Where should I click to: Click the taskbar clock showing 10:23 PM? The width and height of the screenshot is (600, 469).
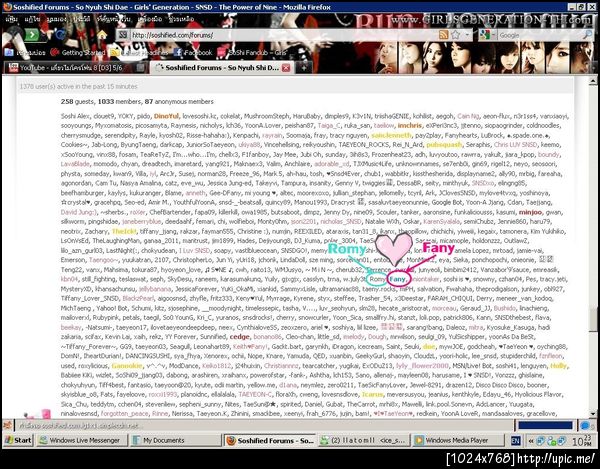pyautogui.click(x=583, y=441)
